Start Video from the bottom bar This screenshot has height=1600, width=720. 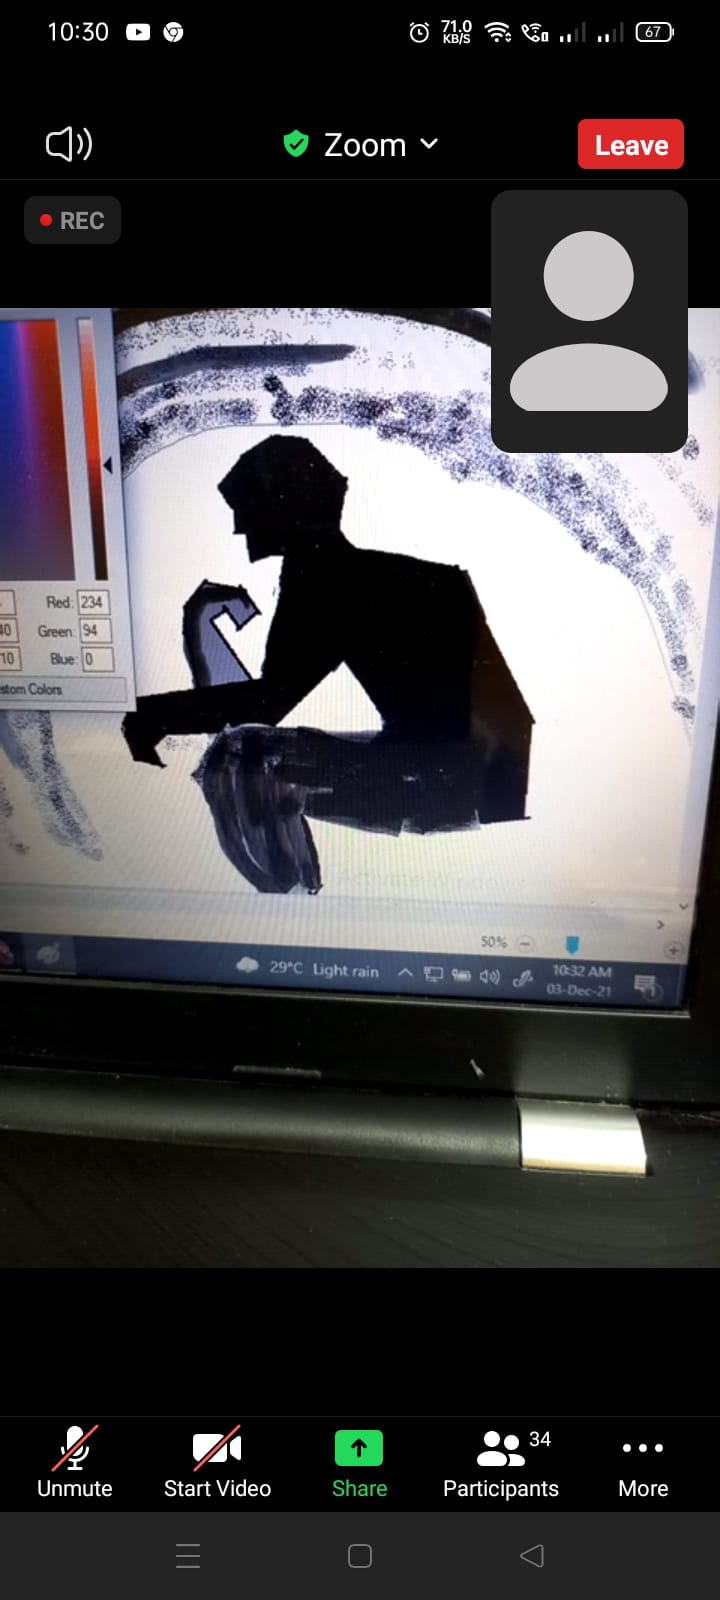pos(217,1462)
